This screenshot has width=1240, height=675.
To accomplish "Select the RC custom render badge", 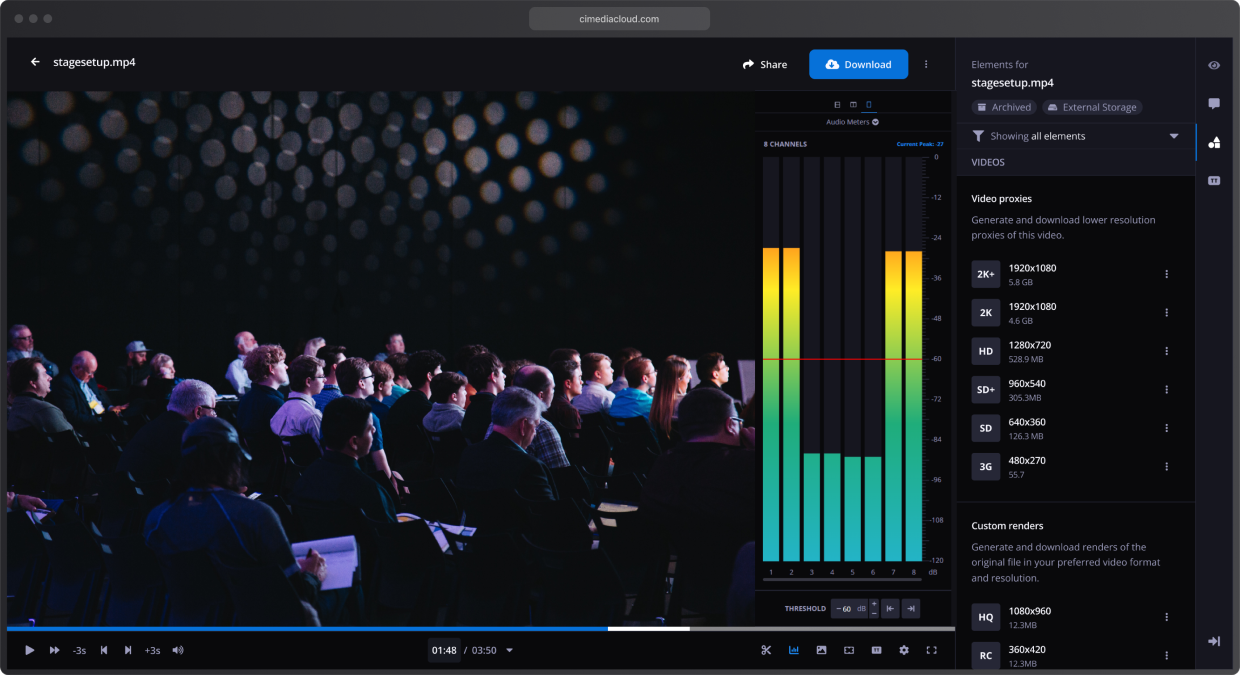I will click(x=986, y=656).
